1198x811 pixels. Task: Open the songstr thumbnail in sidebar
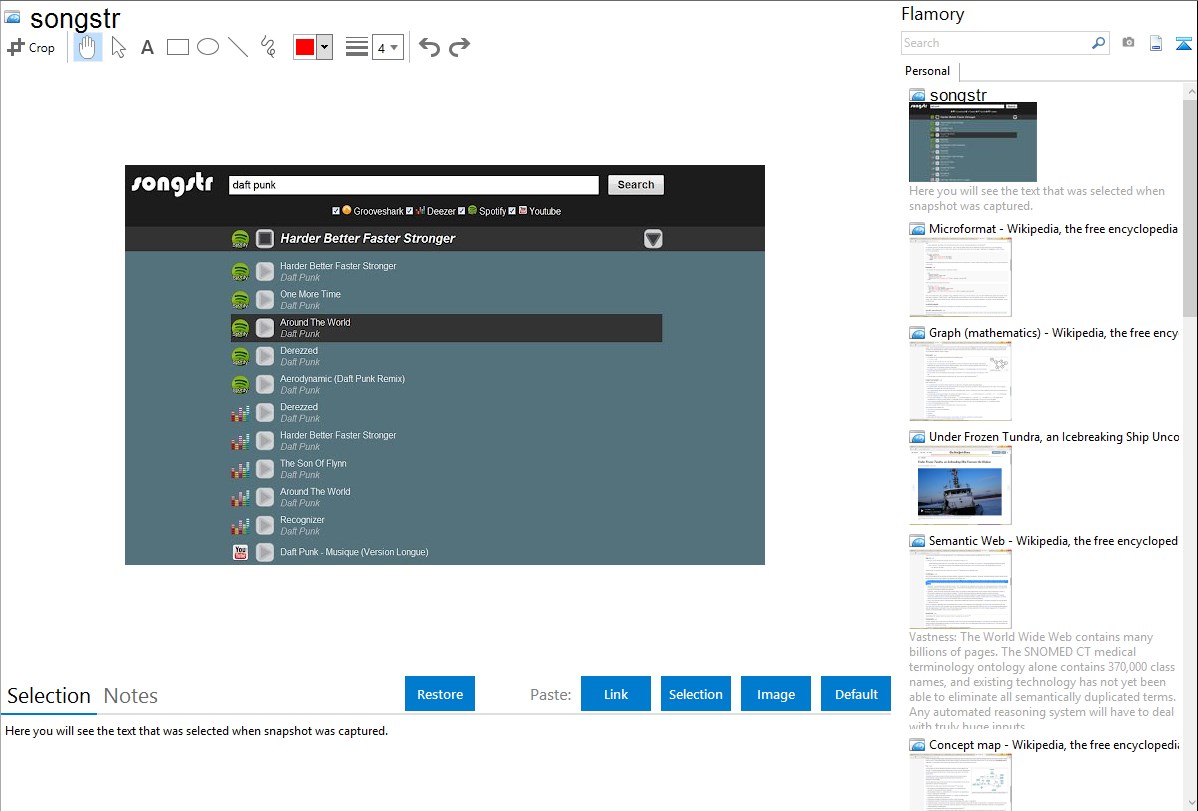(x=973, y=142)
